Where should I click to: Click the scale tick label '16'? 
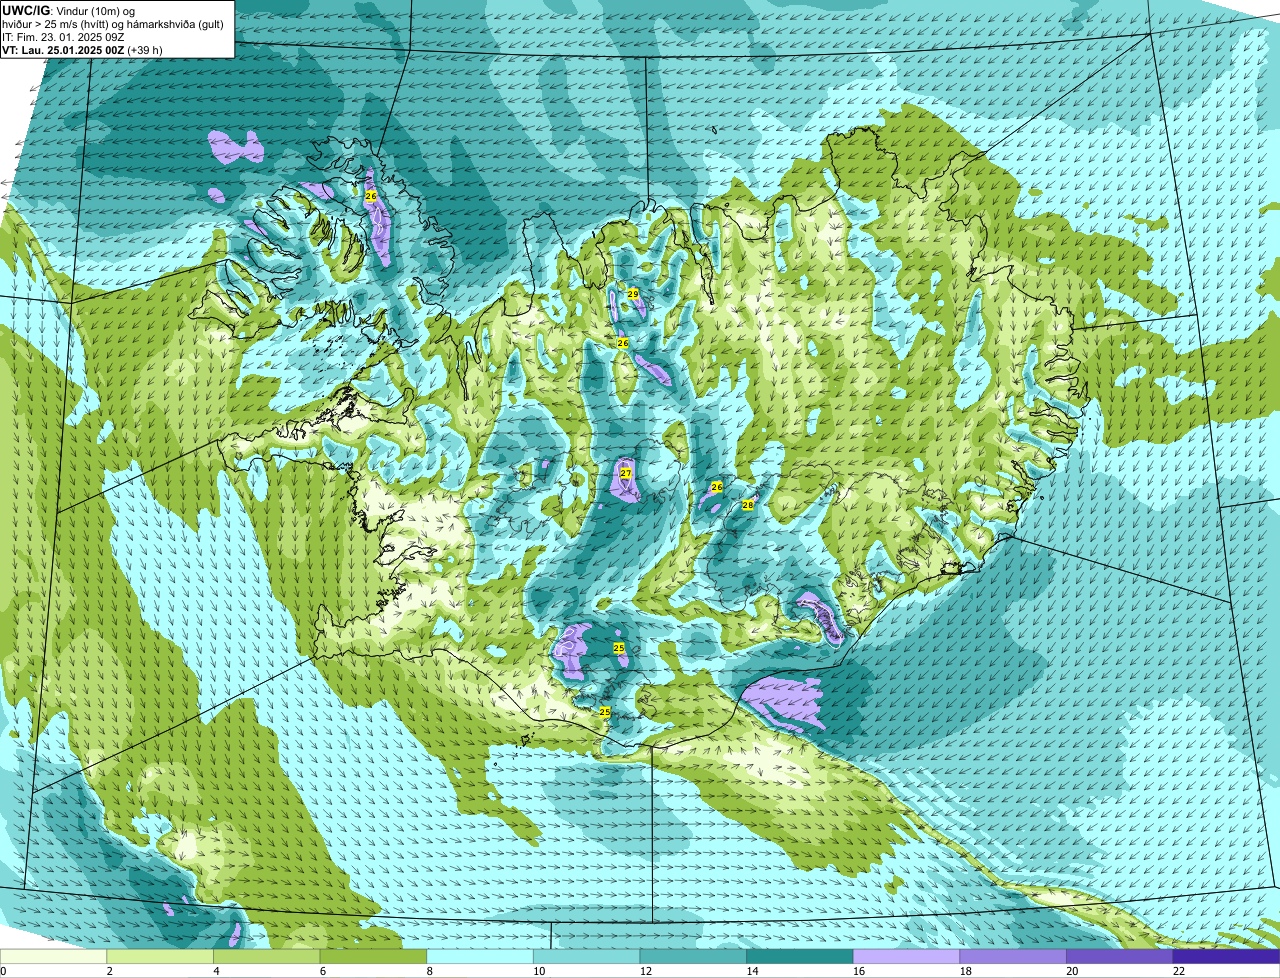coord(859,971)
